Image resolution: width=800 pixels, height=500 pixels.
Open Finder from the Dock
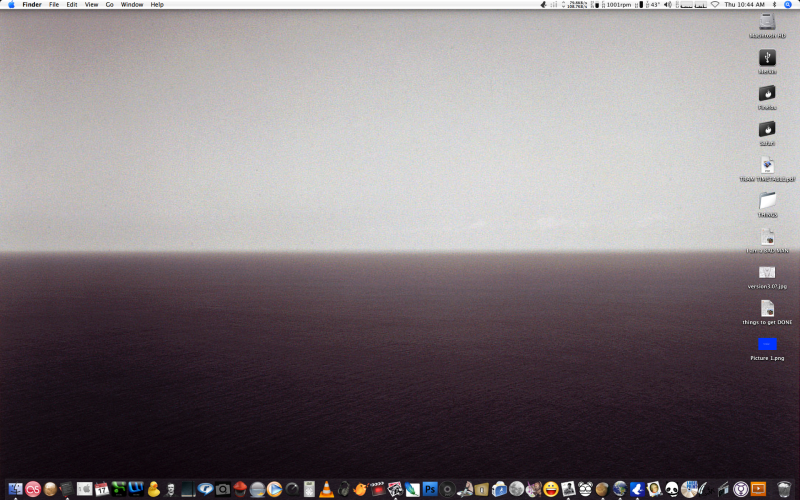(15, 489)
